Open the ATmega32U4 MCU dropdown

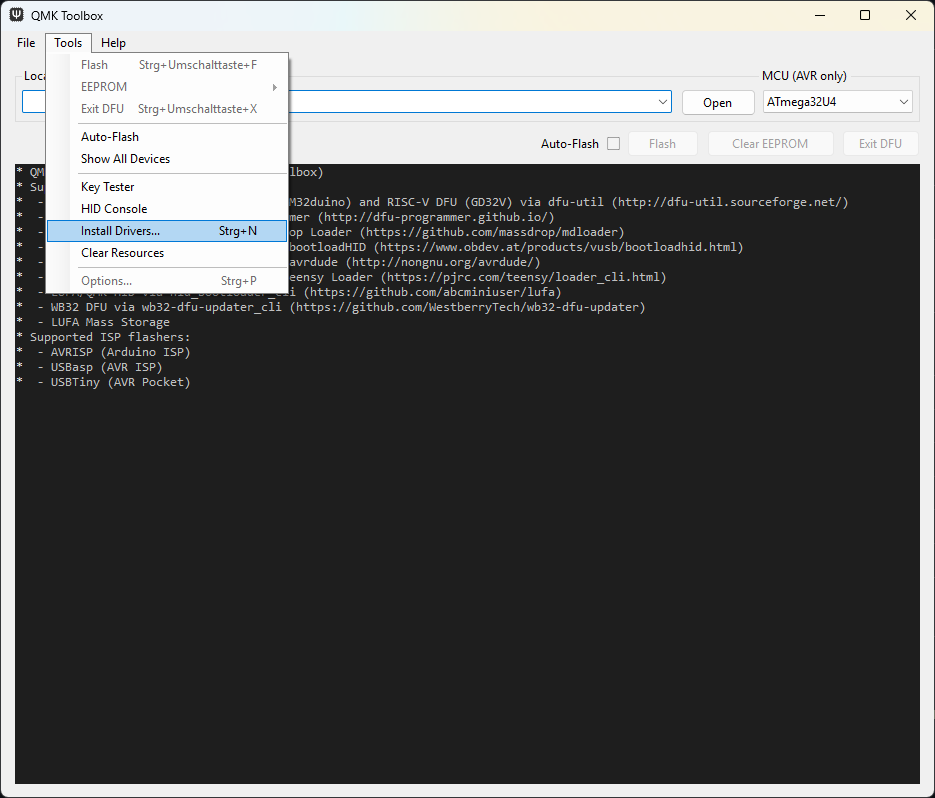[838, 102]
